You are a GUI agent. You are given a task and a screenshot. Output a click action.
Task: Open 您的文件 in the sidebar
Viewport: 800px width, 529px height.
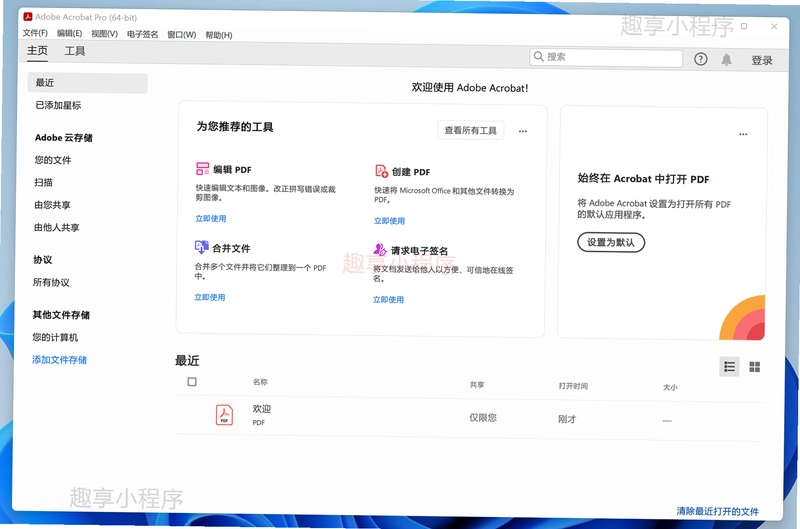[x=53, y=160]
